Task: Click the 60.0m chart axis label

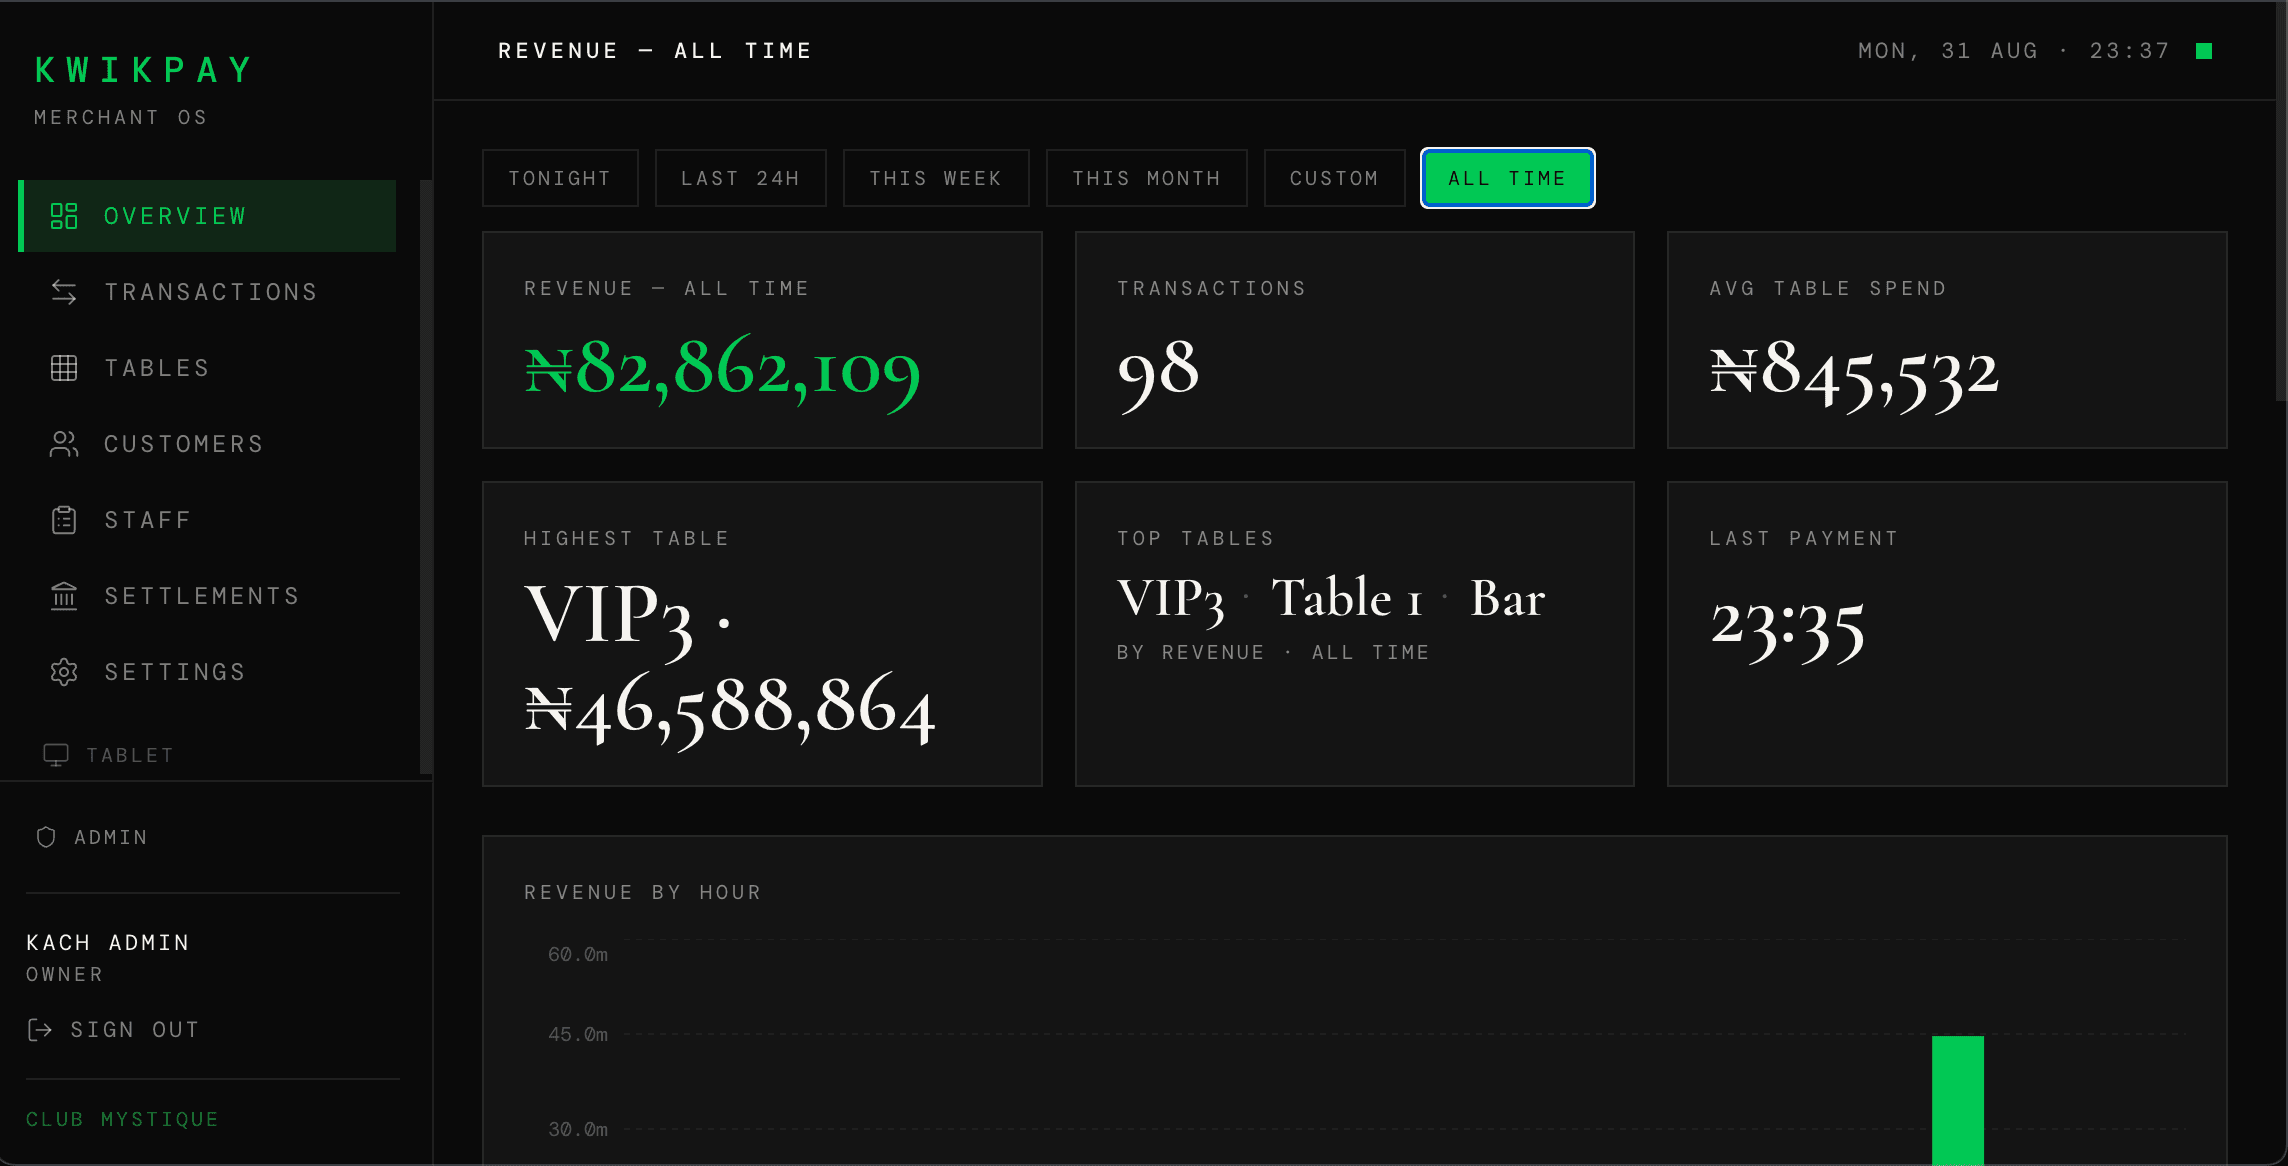Action: (578, 955)
